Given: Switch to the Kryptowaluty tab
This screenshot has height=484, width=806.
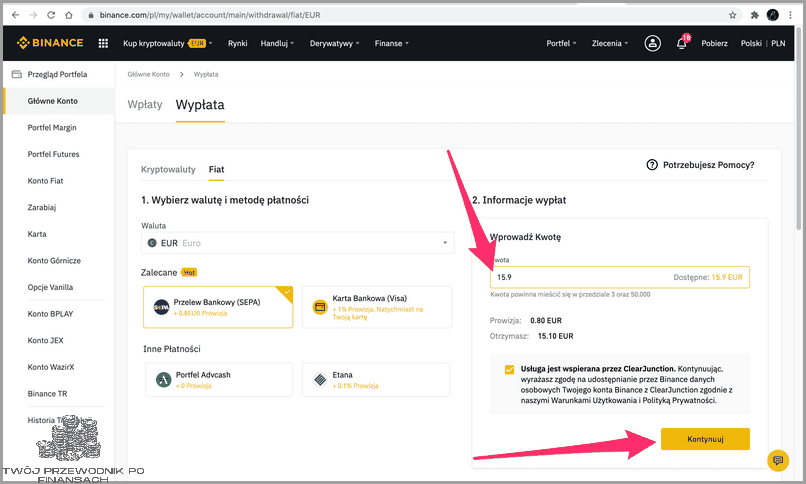Looking at the screenshot, I should click(x=168, y=169).
